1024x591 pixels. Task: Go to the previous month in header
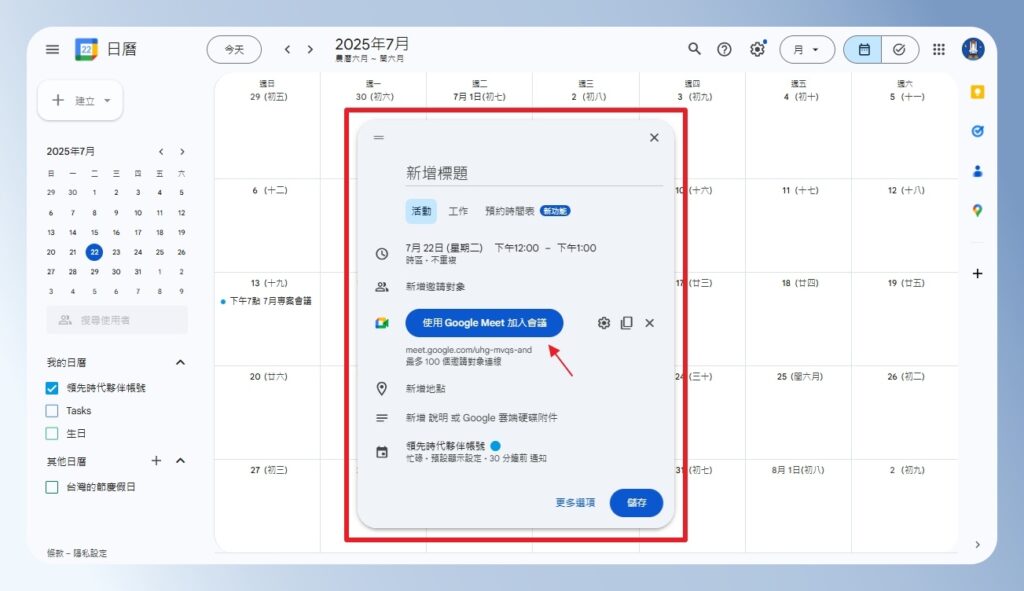pyautogui.click(x=287, y=50)
